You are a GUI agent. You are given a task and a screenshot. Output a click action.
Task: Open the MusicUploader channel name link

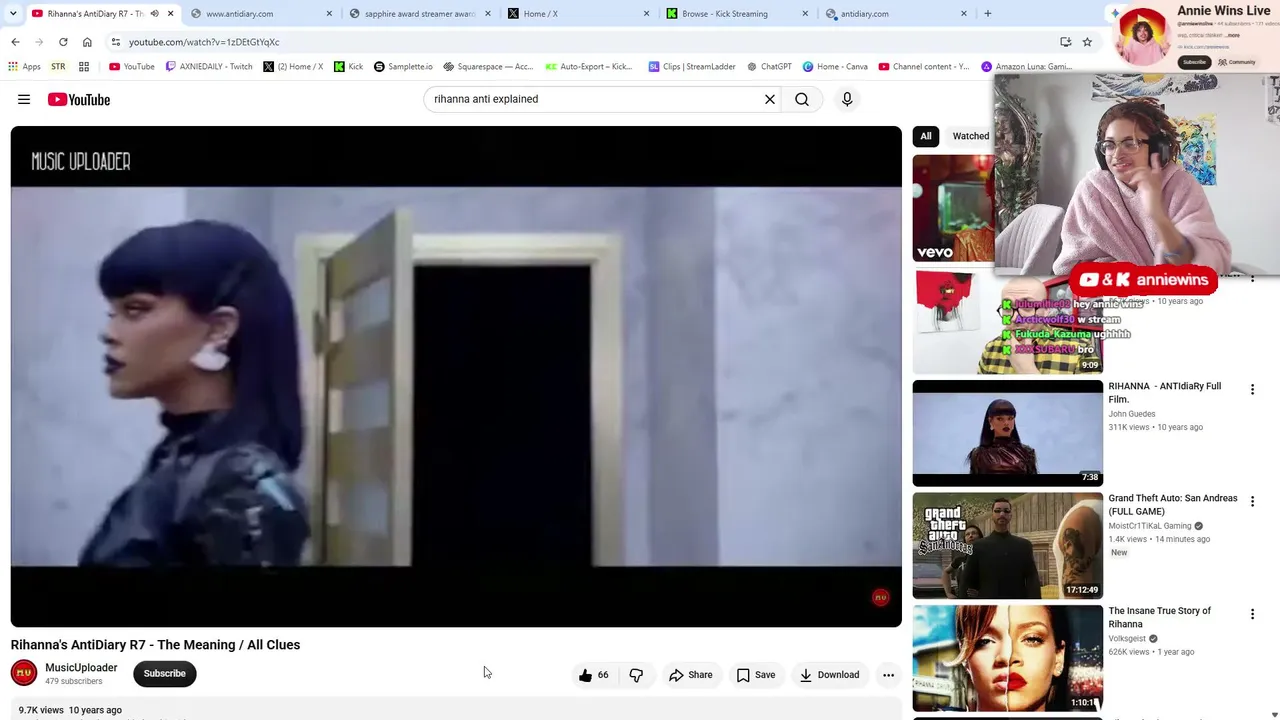tap(81, 668)
